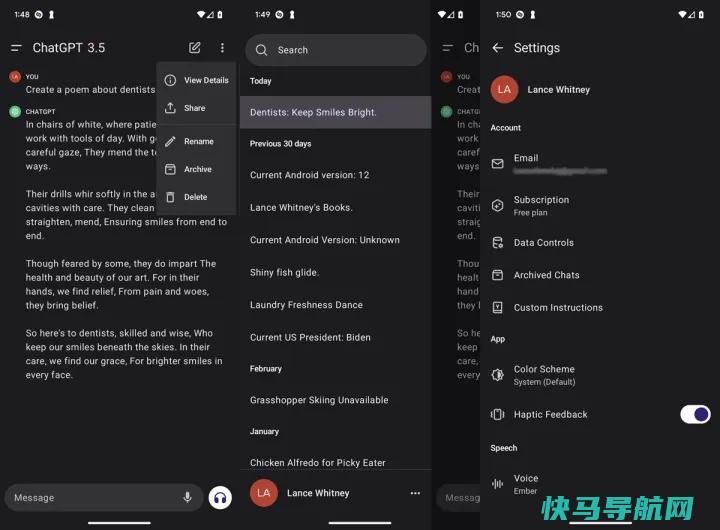Open Data Controls settings
The height and width of the screenshot is (530, 720).
tap(600, 242)
